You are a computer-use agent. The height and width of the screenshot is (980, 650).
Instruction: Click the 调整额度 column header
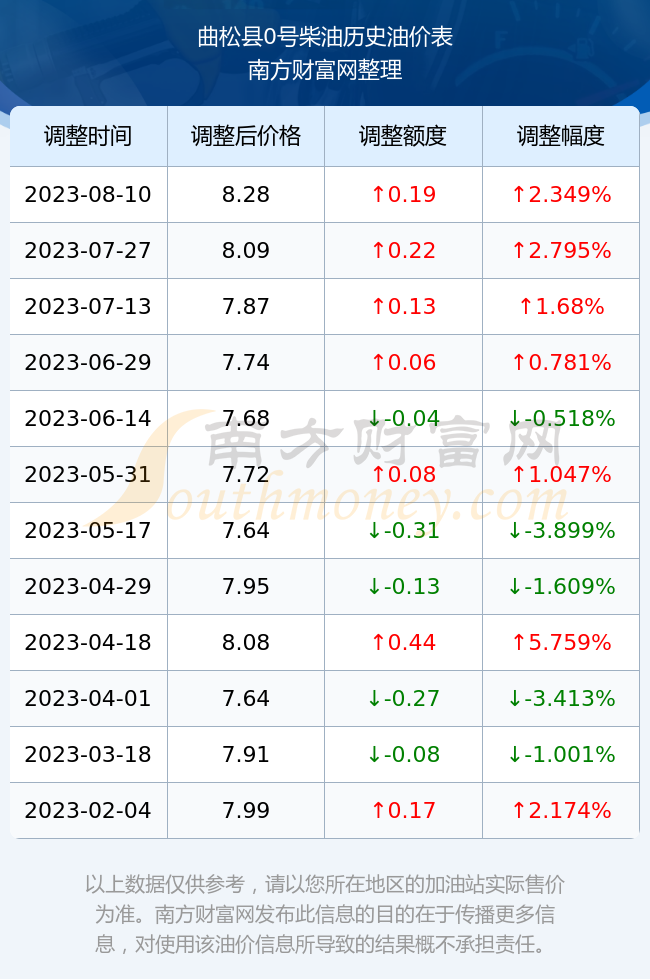click(403, 136)
